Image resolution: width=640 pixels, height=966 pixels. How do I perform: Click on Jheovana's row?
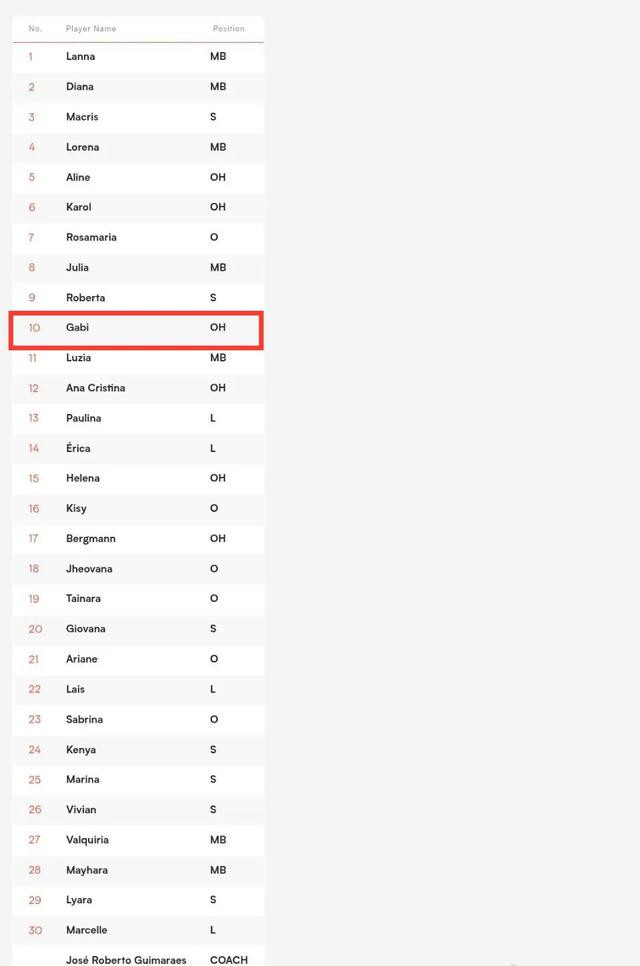pyautogui.click(x=138, y=569)
